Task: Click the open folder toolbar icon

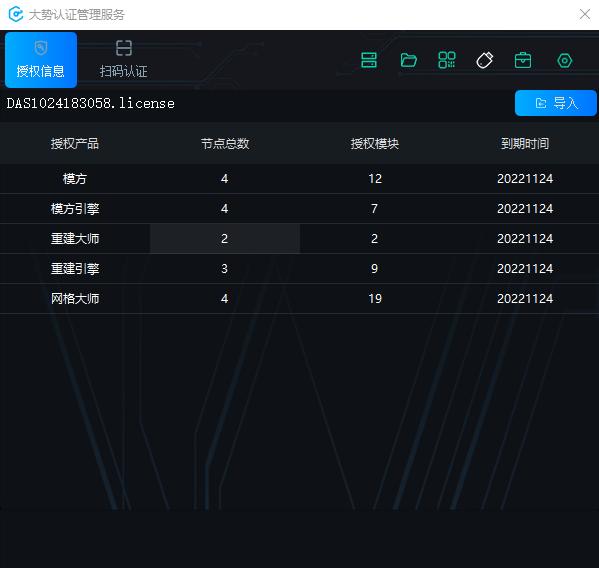Action: (408, 60)
